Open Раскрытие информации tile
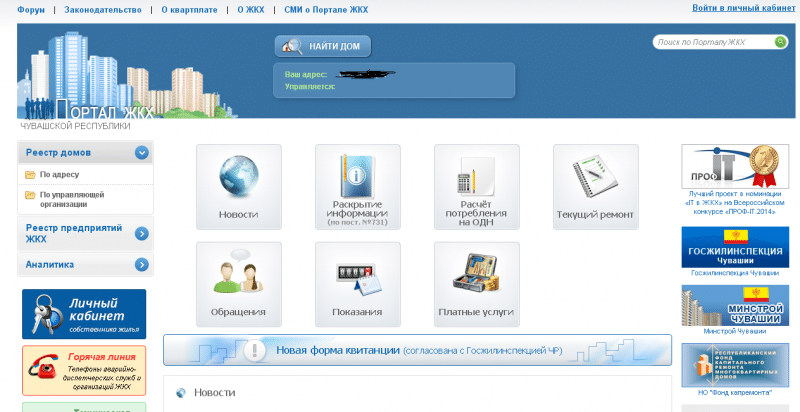The height and width of the screenshot is (412, 800). coord(357,187)
